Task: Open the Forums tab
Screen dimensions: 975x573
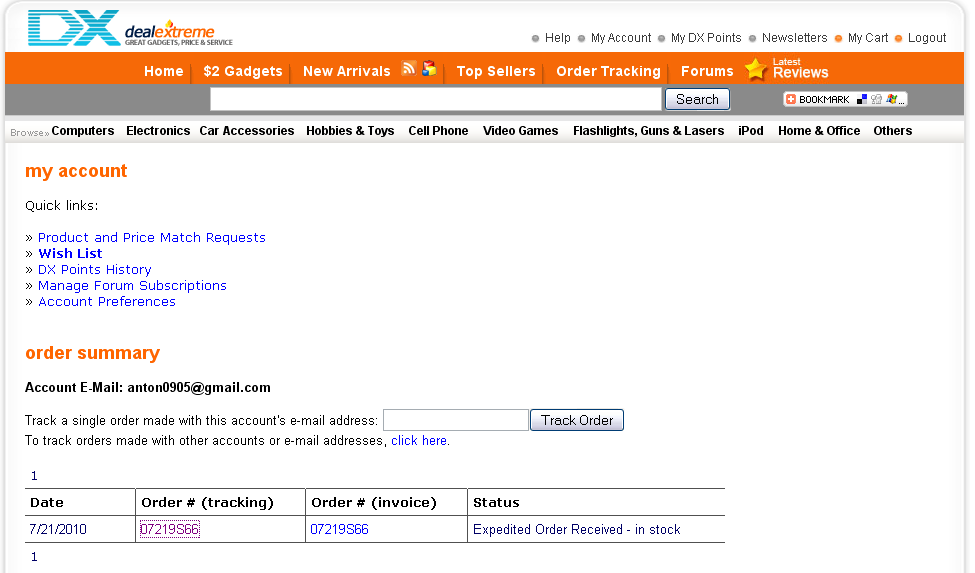Action: click(x=707, y=71)
